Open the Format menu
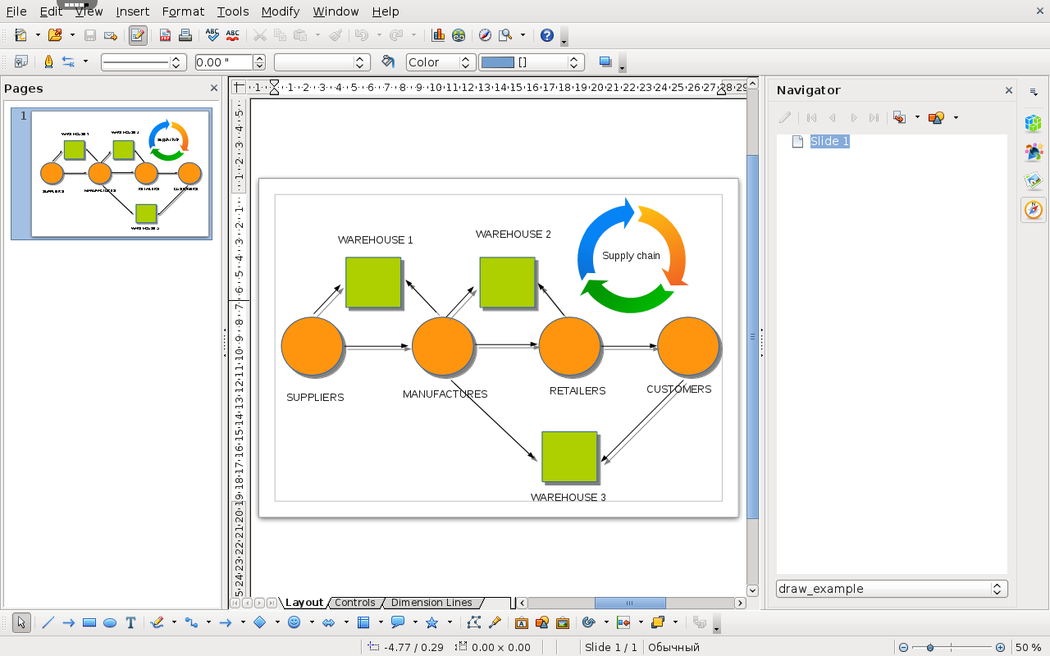The image size is (1050, 656). coord(183,11)
